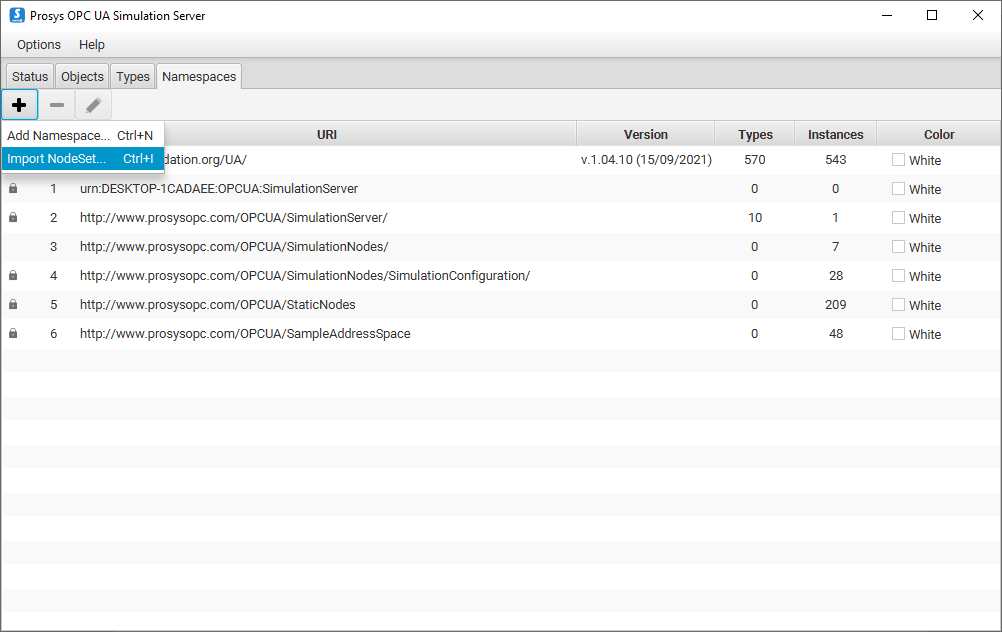Click lock icon of namespace row 1

[13, 188]
